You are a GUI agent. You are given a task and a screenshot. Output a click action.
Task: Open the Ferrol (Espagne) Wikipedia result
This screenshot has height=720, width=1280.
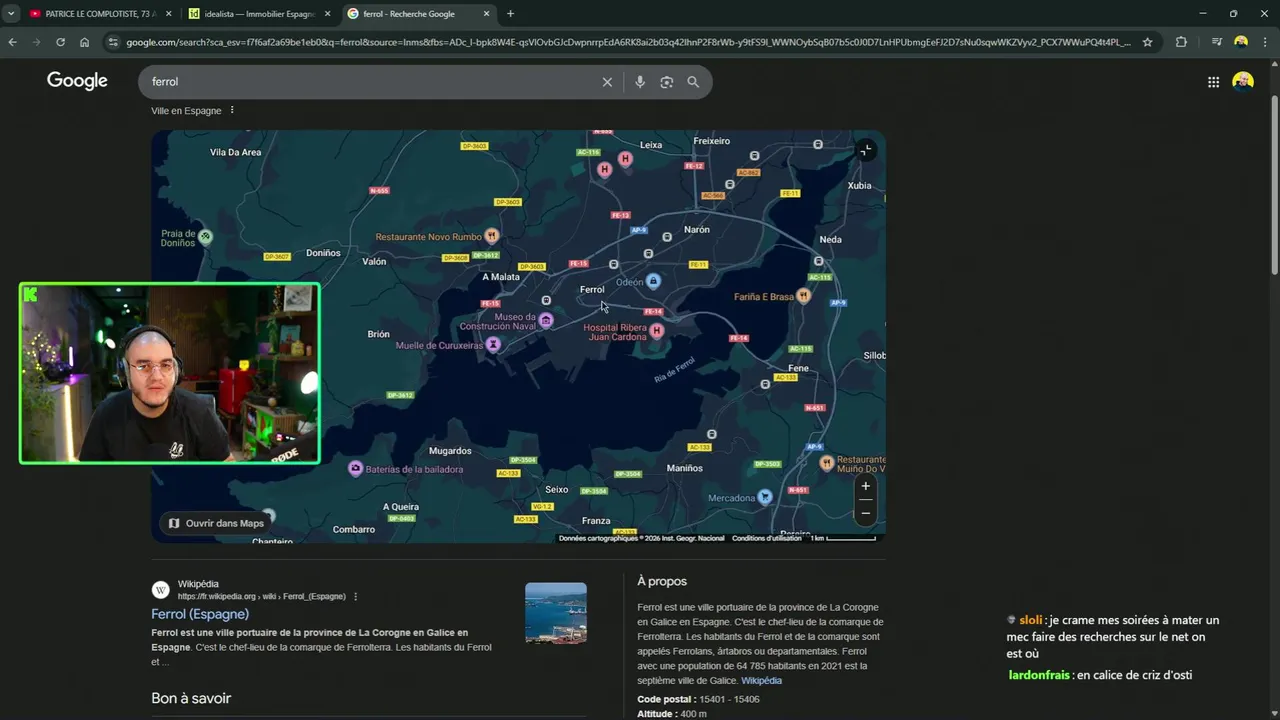click(200, 614)
